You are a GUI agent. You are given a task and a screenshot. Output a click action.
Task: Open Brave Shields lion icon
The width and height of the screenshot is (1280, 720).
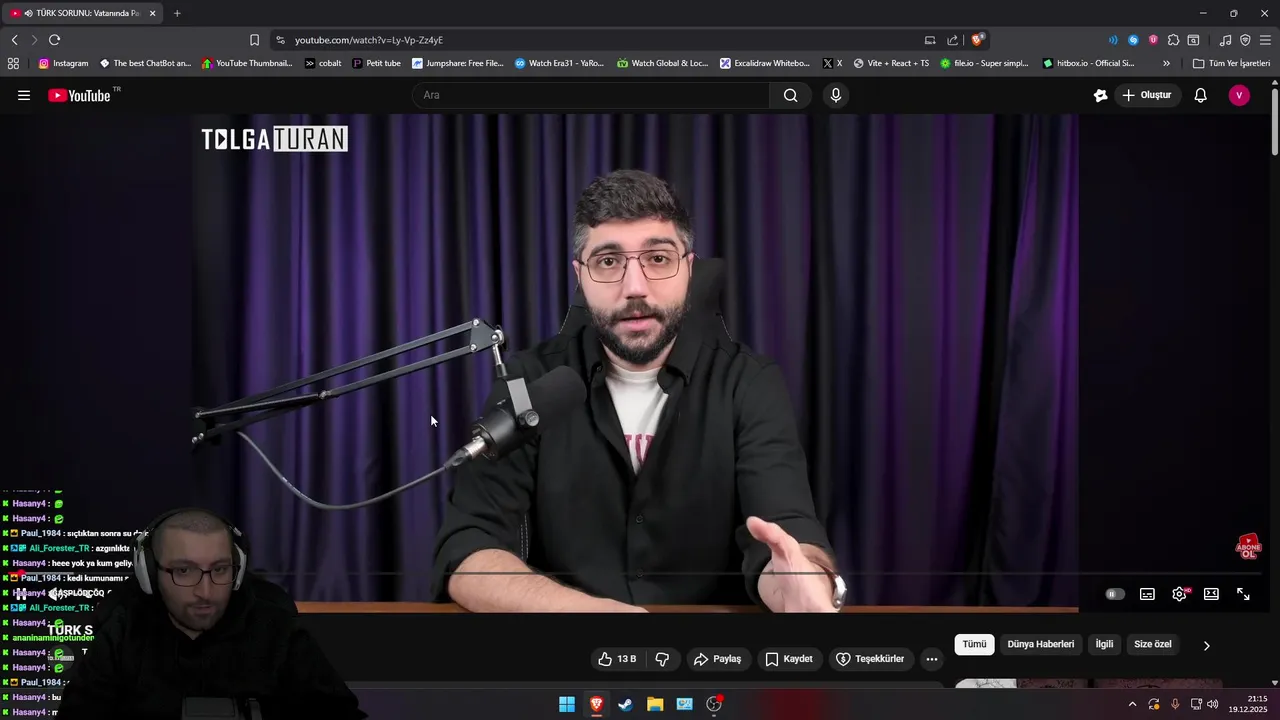(977, 40)
